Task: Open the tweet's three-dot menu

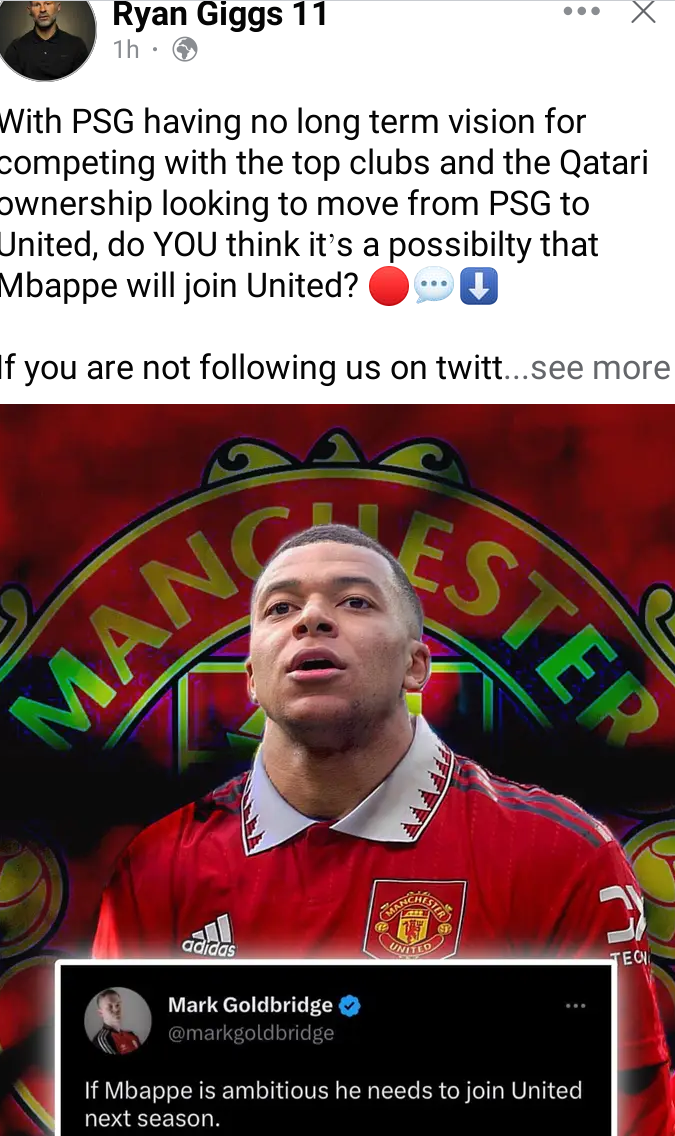Action: pos(576,1006)
